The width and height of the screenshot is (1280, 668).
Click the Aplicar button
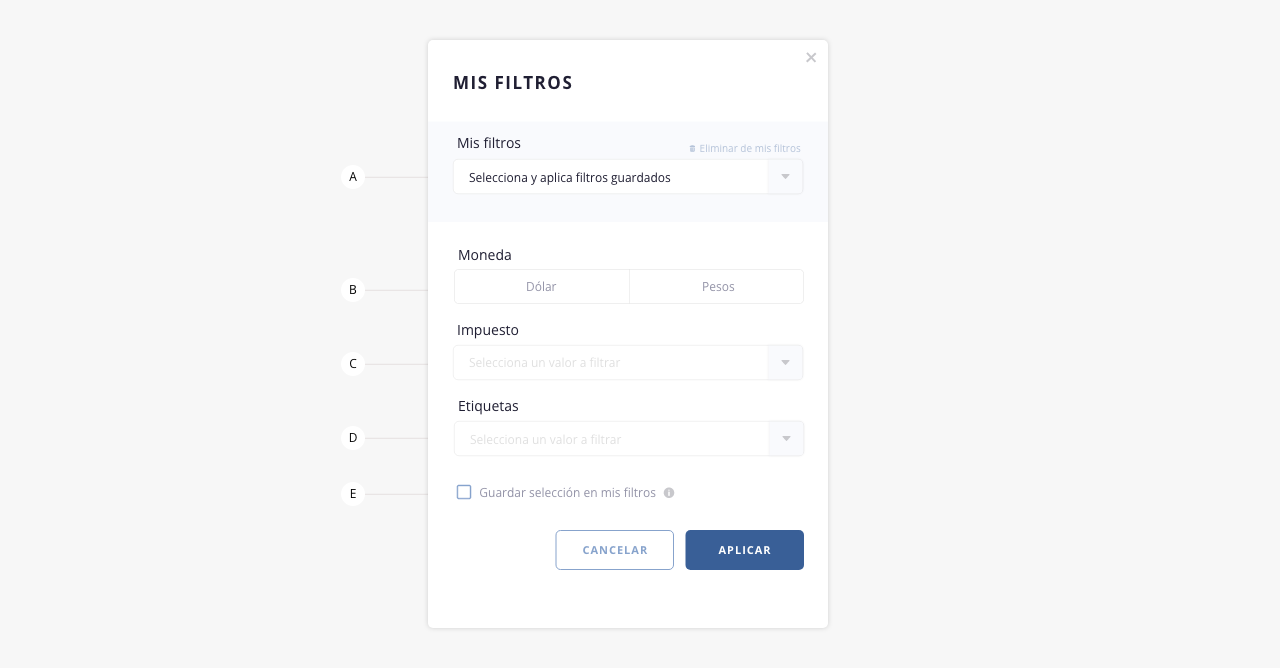tap(745, 550)
